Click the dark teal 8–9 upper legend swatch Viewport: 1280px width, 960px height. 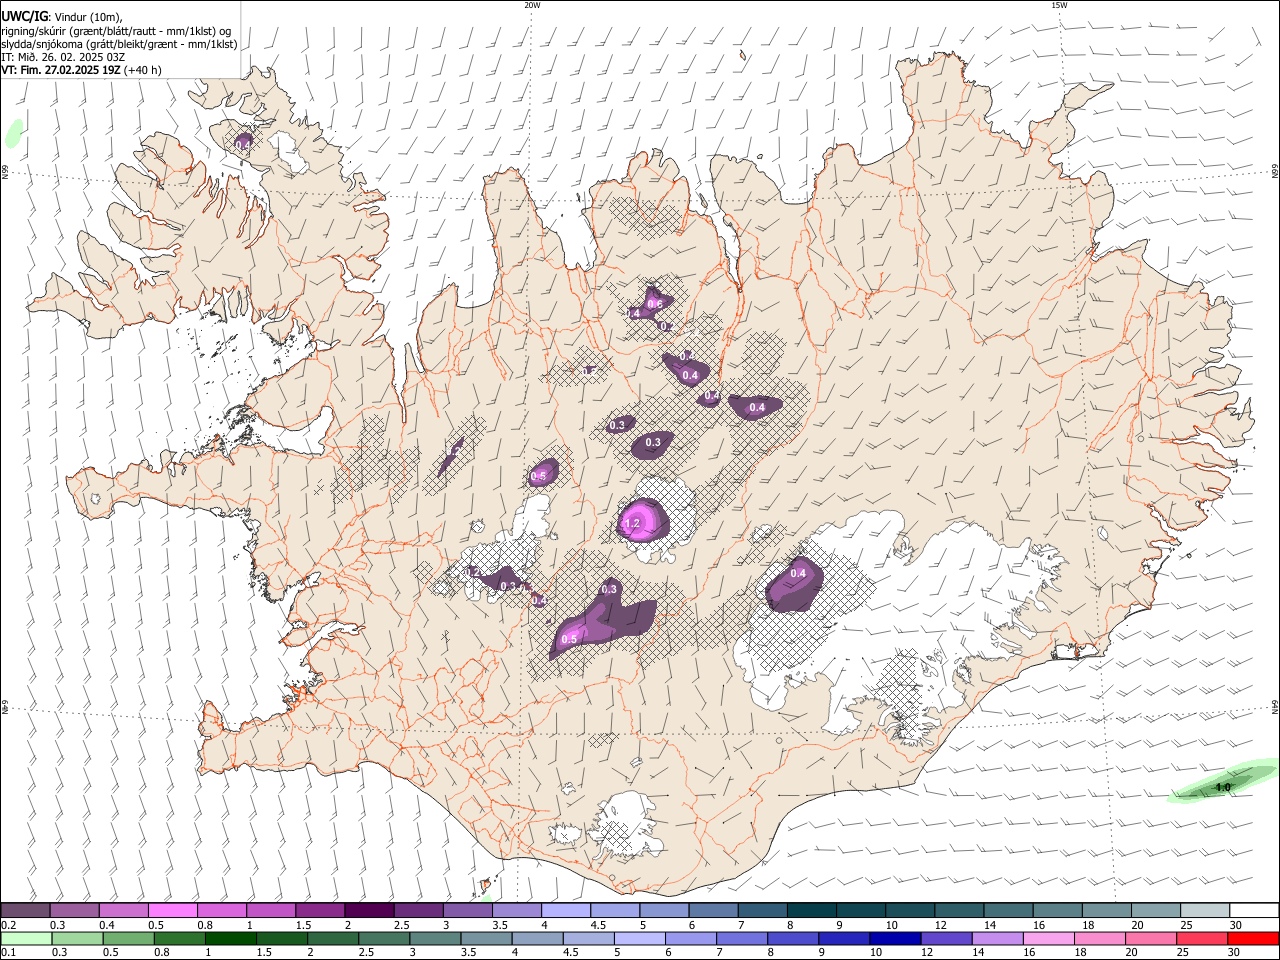pos(812,910)
